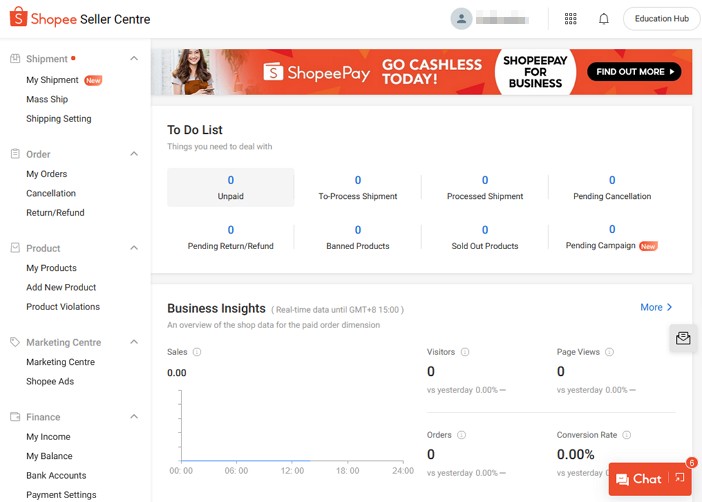The image size is (702, 502).
Task: Open Payment Settings
Action: (x=61, y=495)
